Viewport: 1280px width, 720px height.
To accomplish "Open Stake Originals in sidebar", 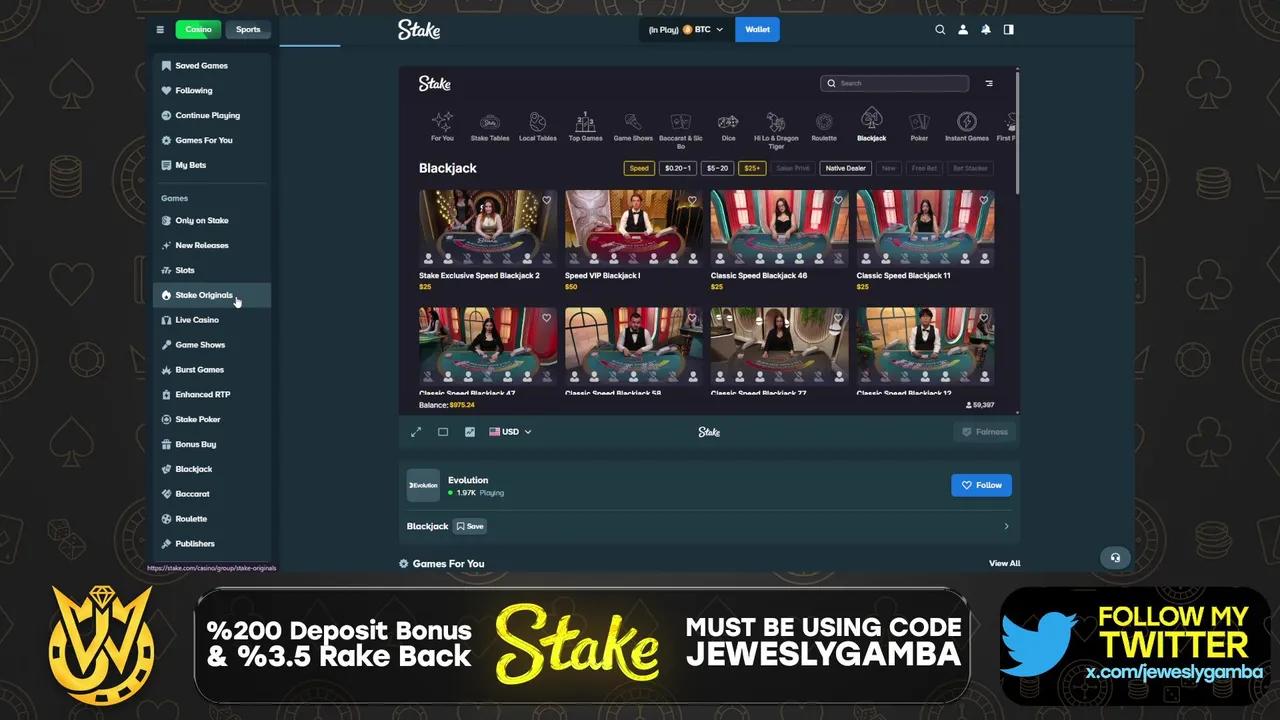I will click(x=211, y=295).
